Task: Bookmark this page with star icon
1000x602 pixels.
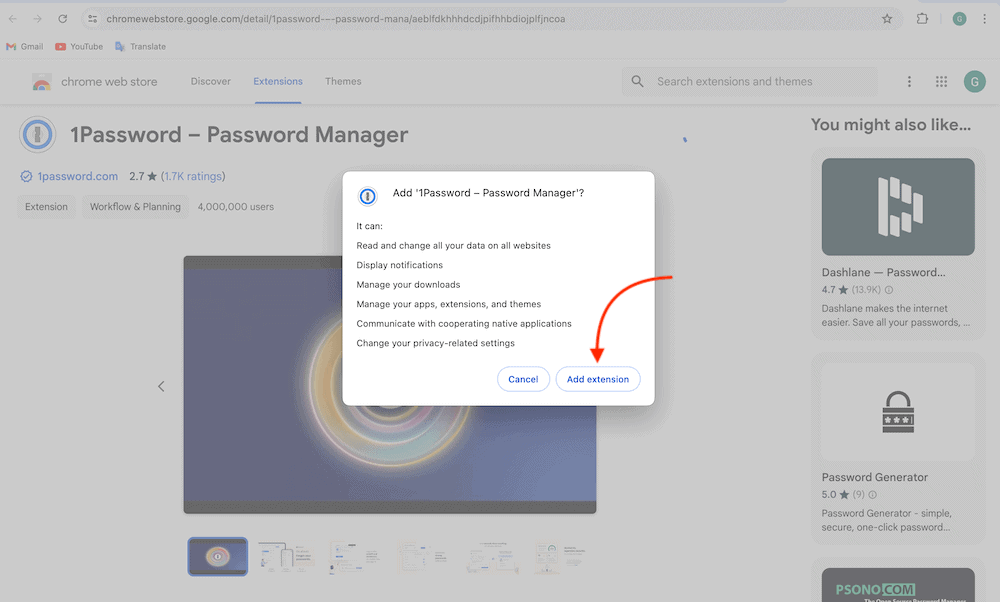Action: 887,19
